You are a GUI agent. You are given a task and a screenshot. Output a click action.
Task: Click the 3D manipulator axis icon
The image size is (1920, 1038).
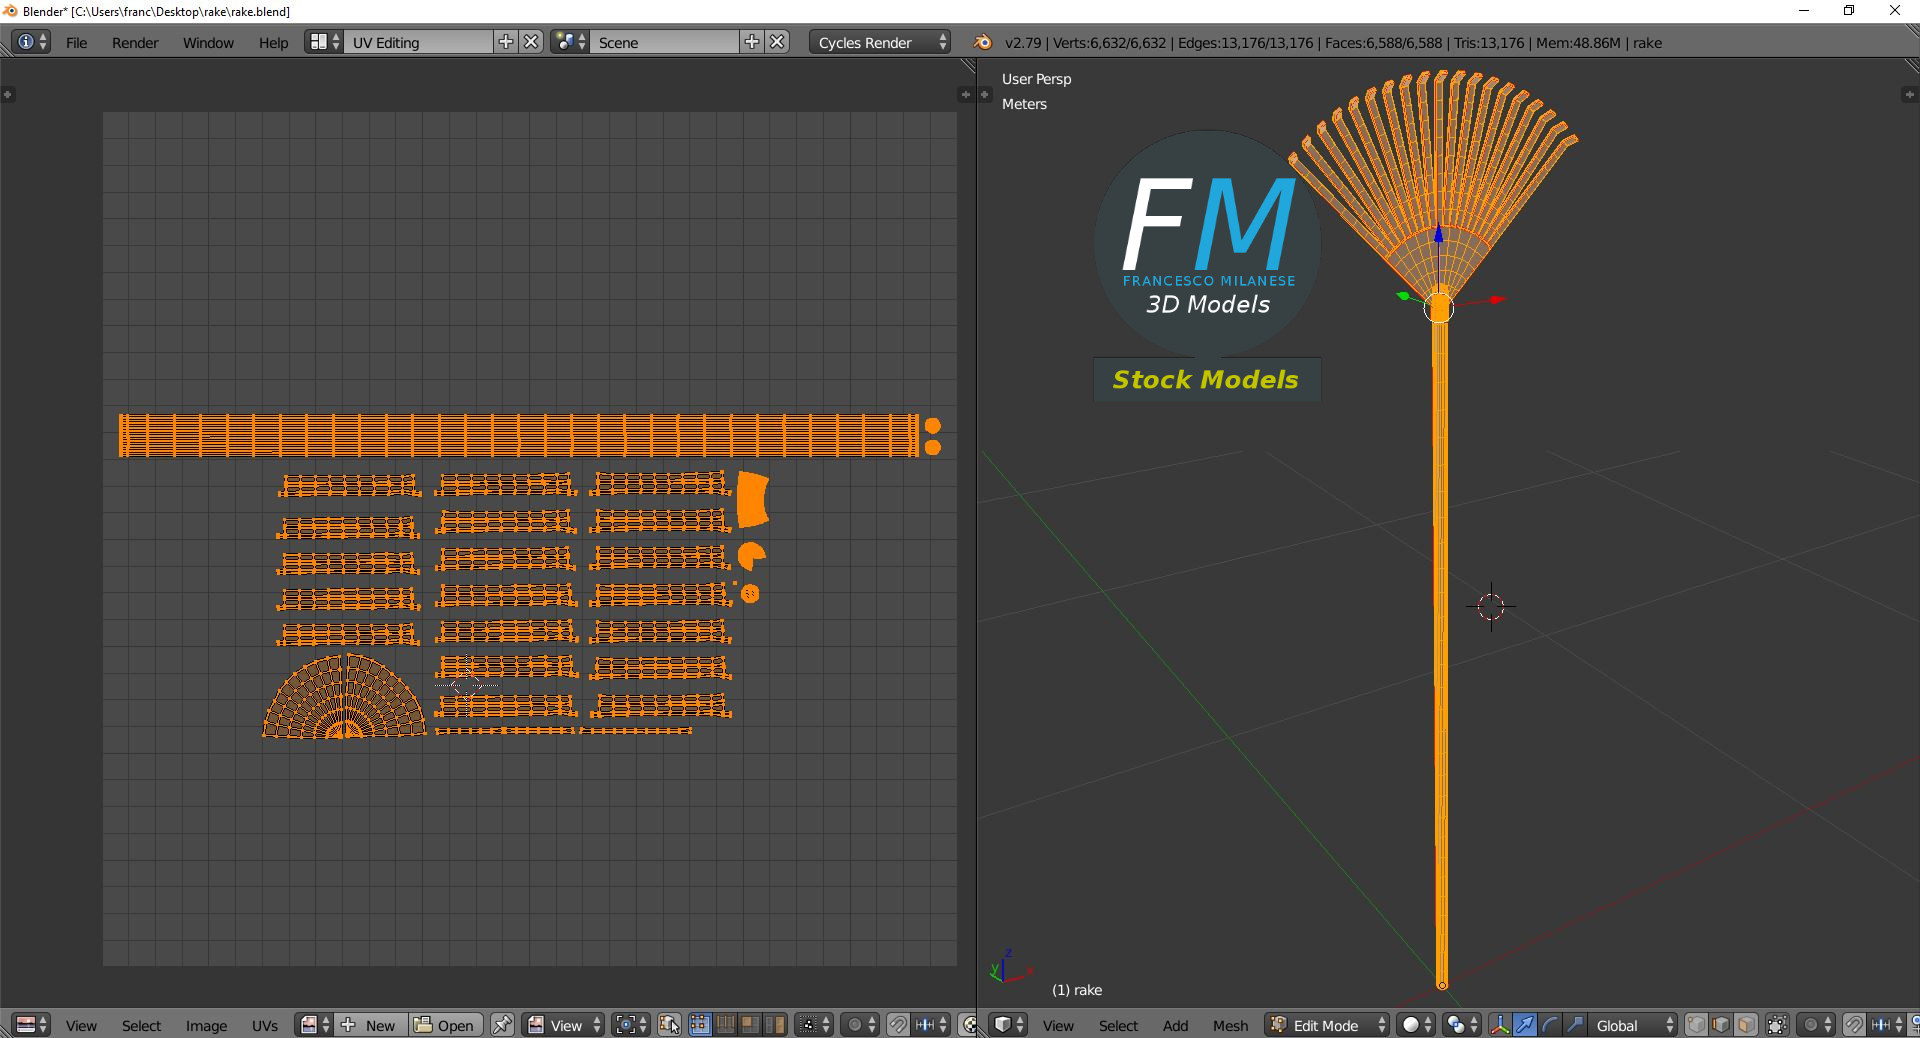[1500, 1025]
